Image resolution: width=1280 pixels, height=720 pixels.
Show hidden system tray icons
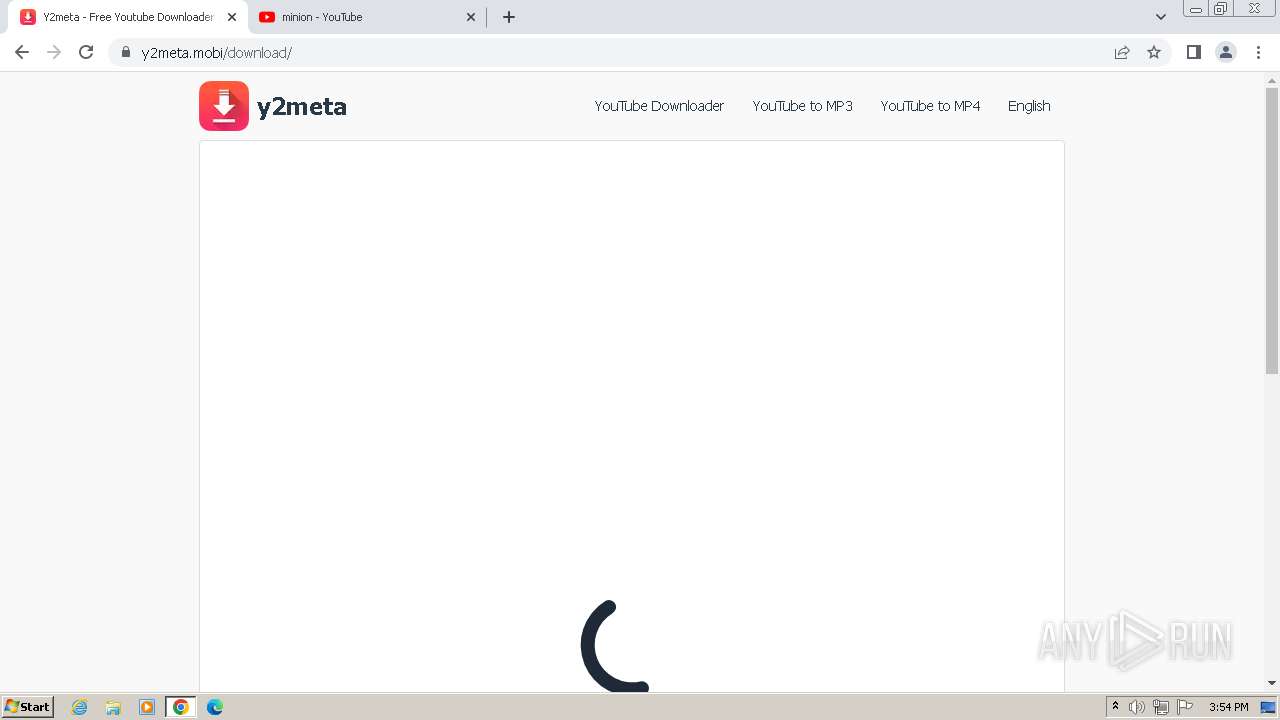click(x=1115, y=707)
